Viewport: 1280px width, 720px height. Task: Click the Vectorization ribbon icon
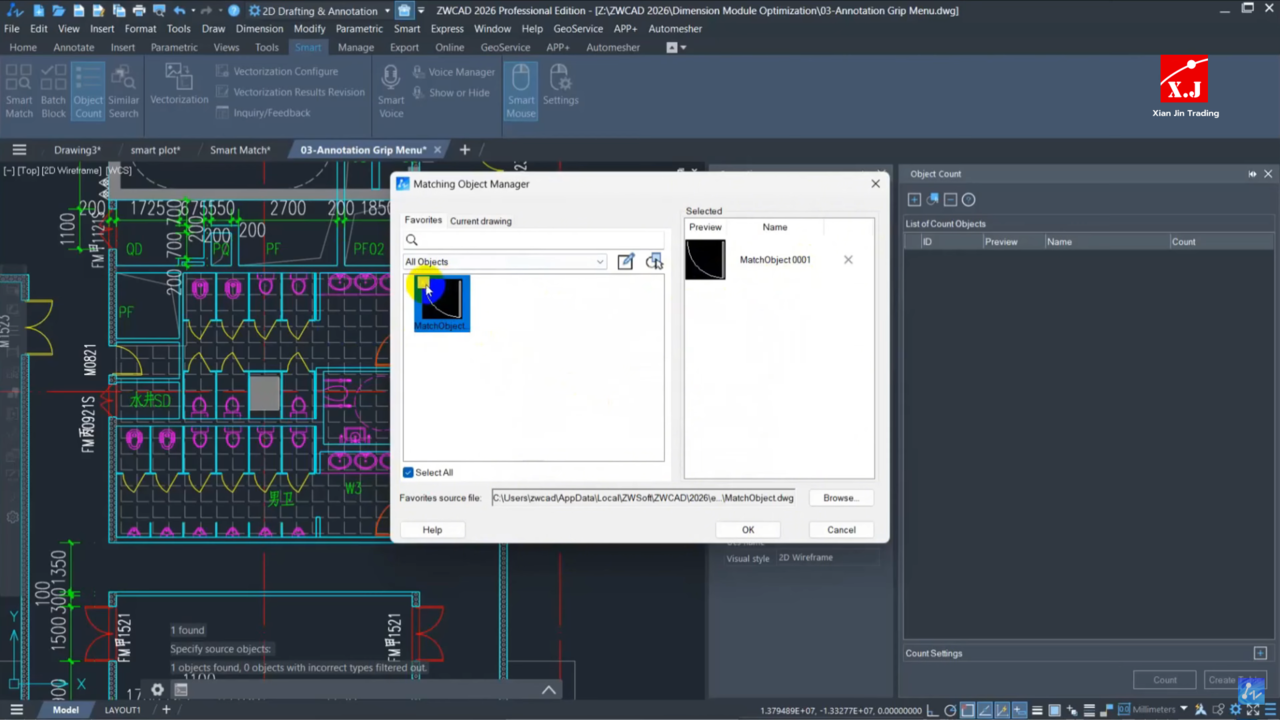[x=179, y=84]
